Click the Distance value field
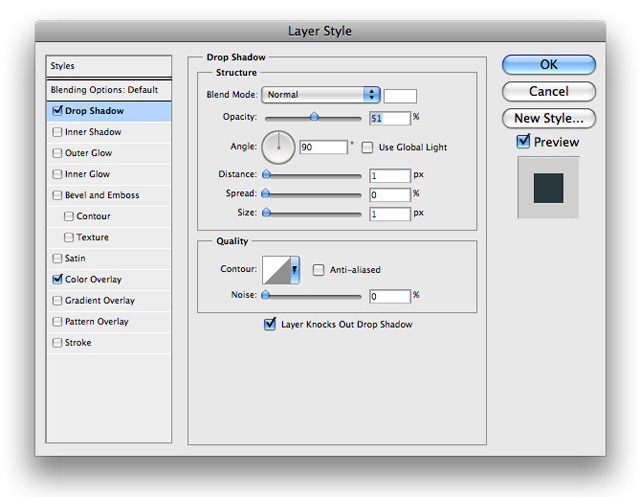Viewport: 640px width, 497px height. [390, 175]
